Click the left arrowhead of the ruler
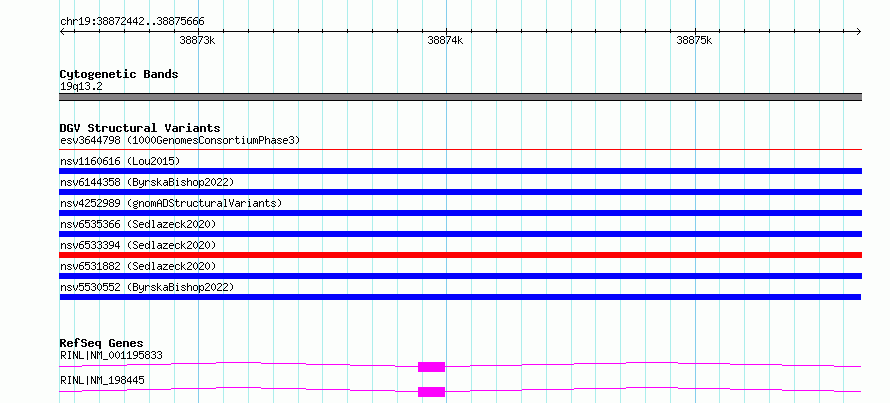 tap(62, 32)
